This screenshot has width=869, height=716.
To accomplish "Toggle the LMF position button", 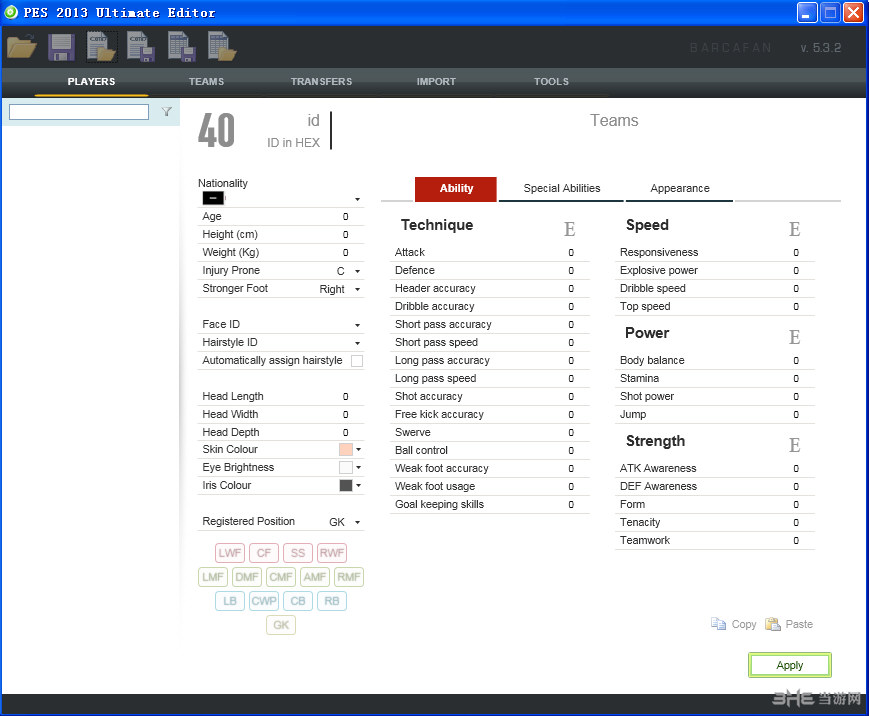I will click(213, 577).
